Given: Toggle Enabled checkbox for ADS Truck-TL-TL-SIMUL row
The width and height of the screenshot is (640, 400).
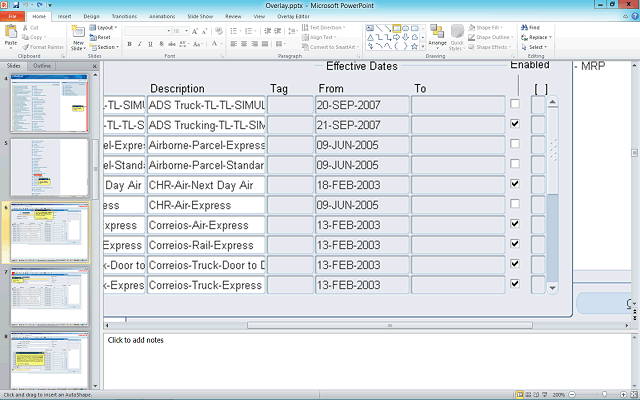Looking at the screenshot, I should [514, 103].
